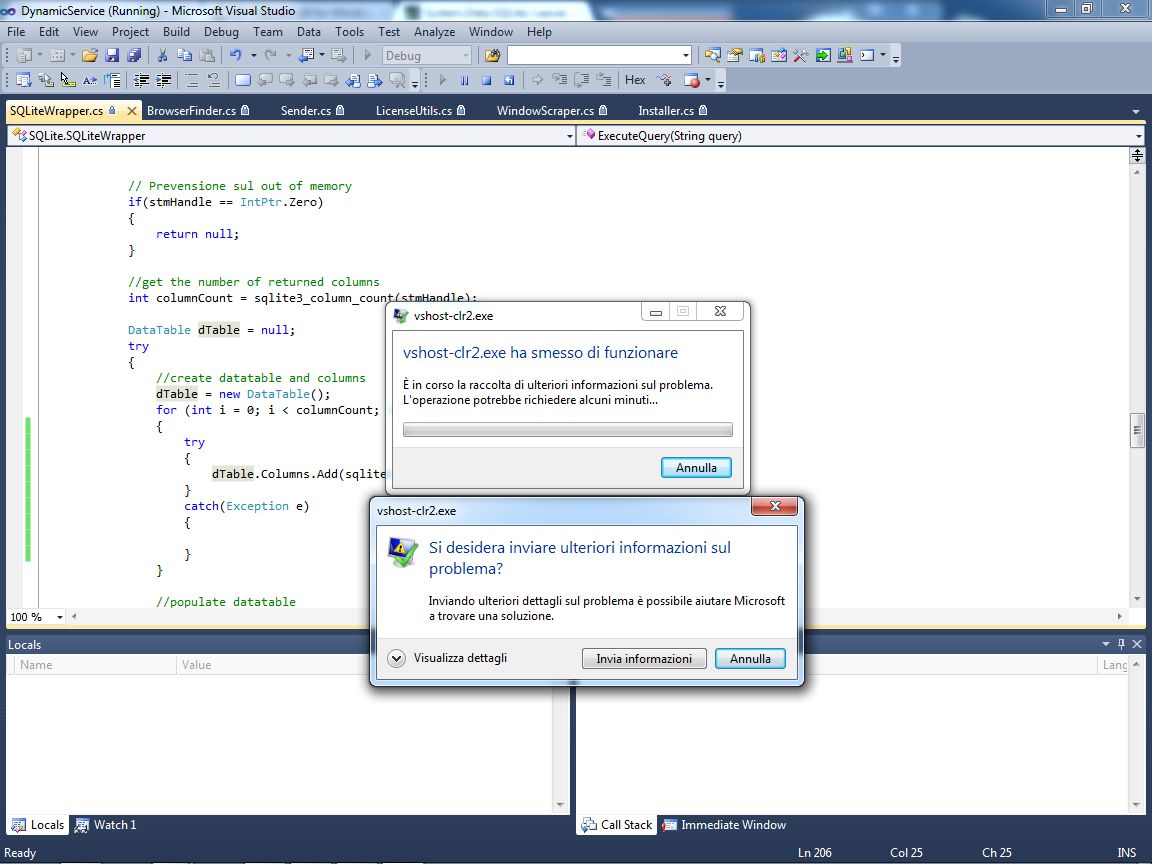Click Annulla in the send information dialog

click(x=750, y=658)
